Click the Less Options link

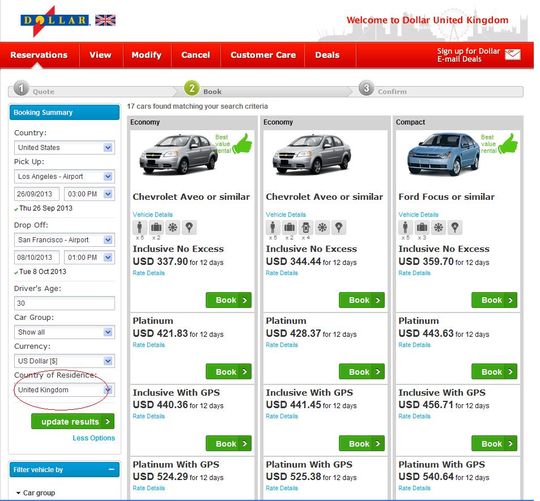pyautogui.click(x=94, y=438)
